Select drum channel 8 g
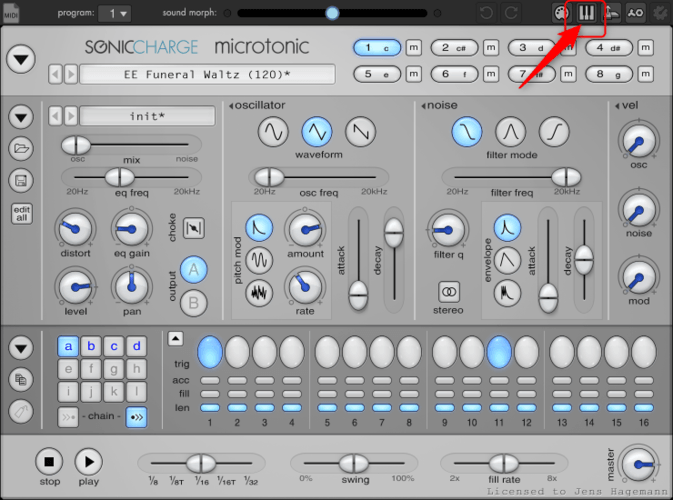Viewport: 673px width, 500px height. [609, 74]
